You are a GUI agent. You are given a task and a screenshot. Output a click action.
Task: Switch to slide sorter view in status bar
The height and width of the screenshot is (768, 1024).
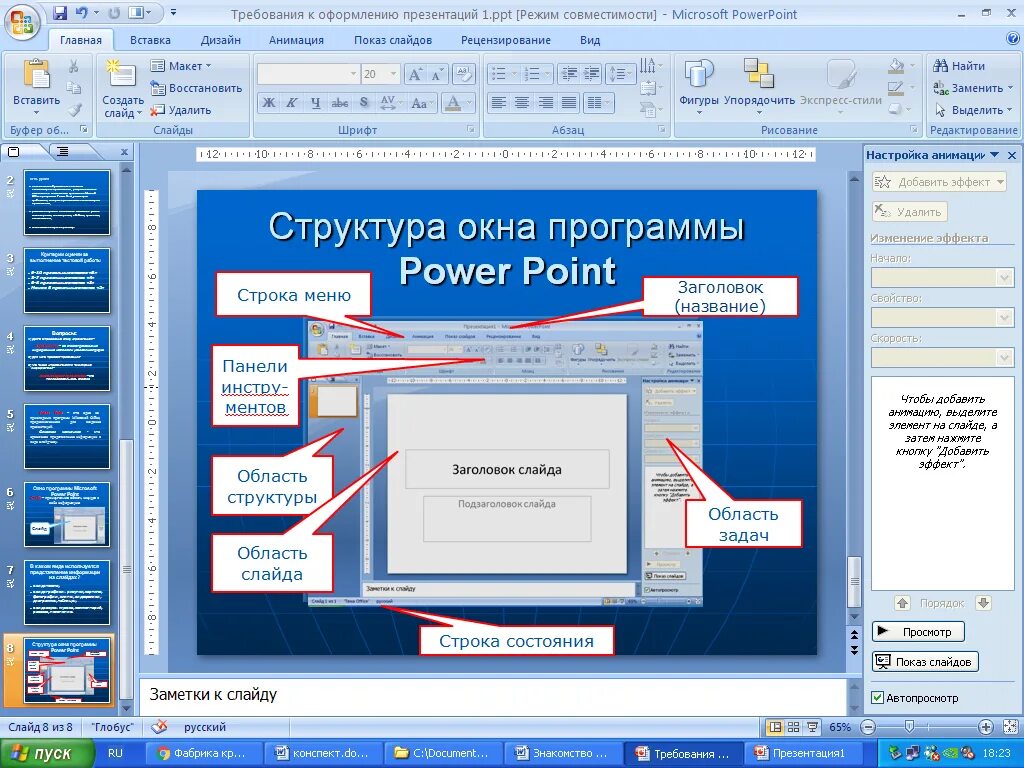[x=793, y=727]
